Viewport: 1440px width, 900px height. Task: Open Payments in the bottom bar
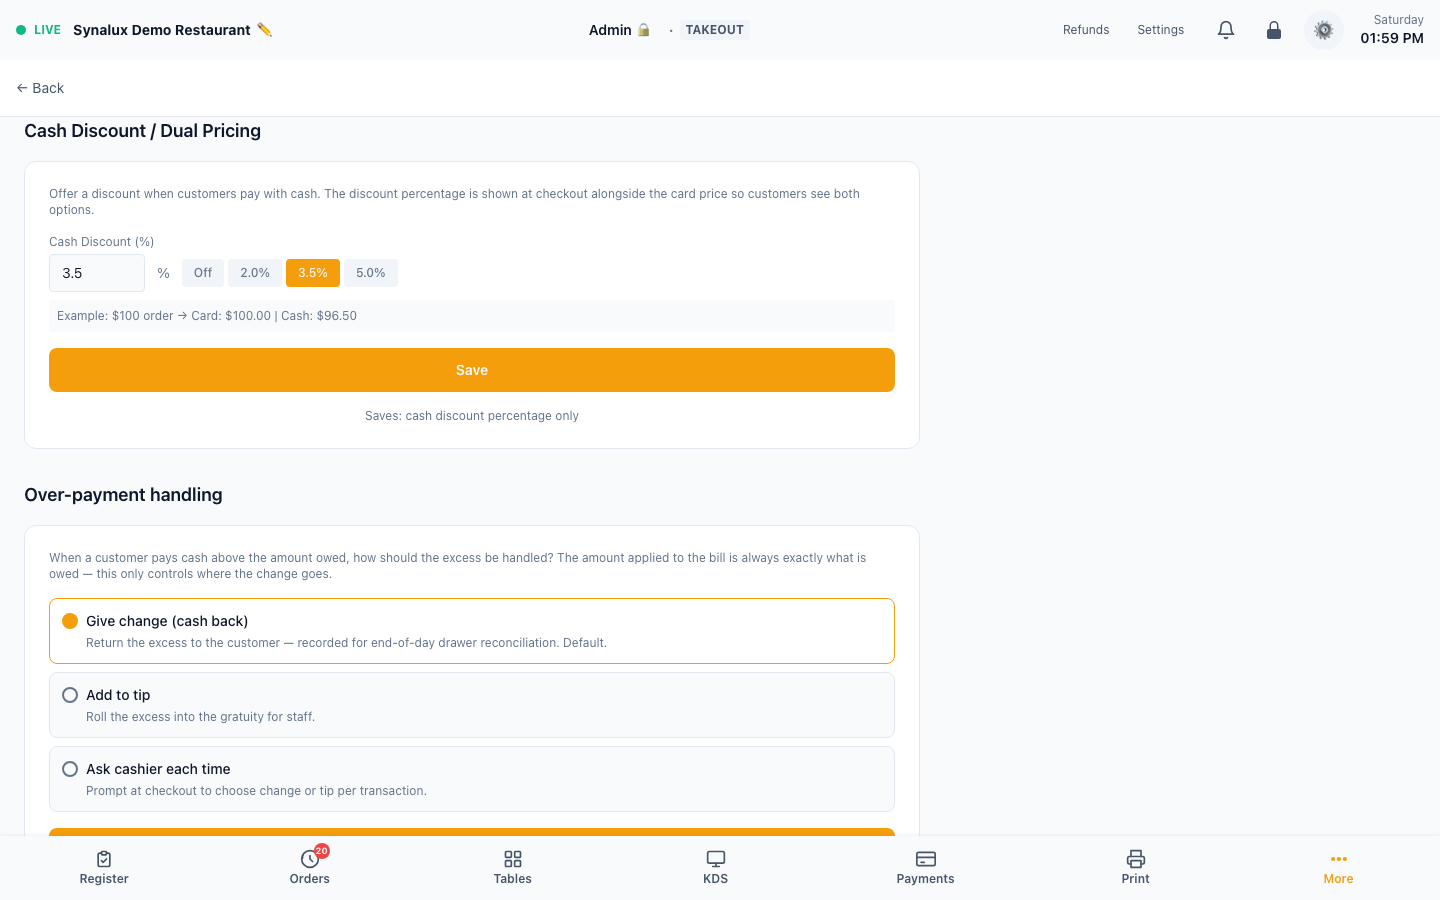(x=926, y=867)
